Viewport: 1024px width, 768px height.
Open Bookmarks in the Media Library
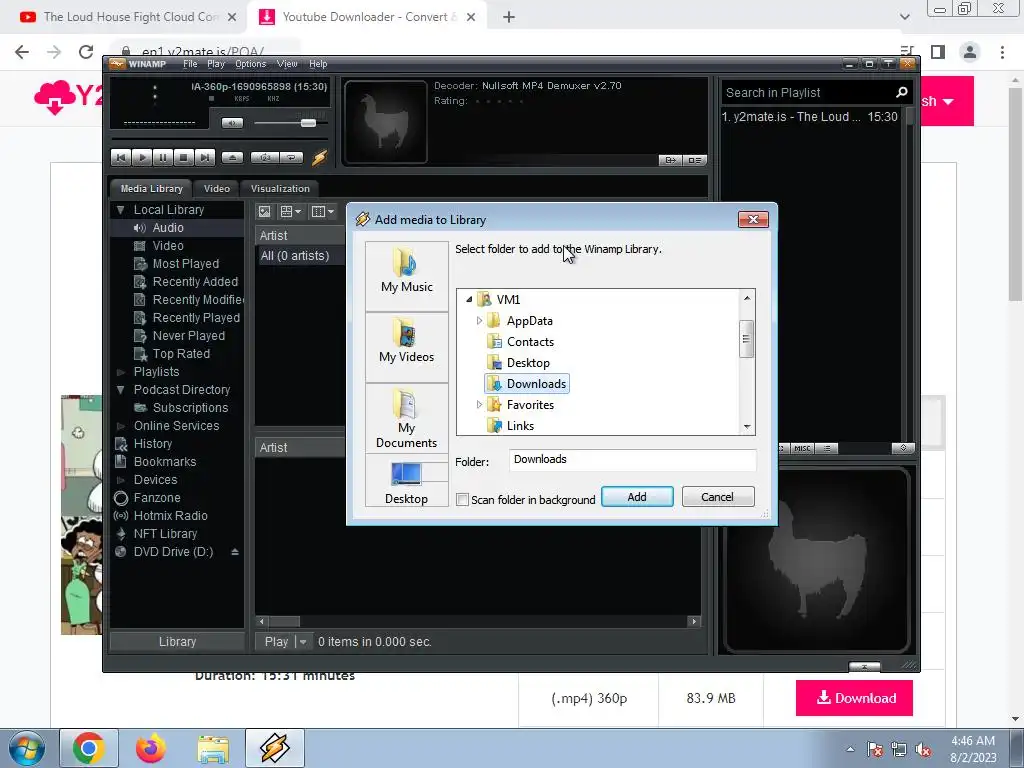pos(165,462)
